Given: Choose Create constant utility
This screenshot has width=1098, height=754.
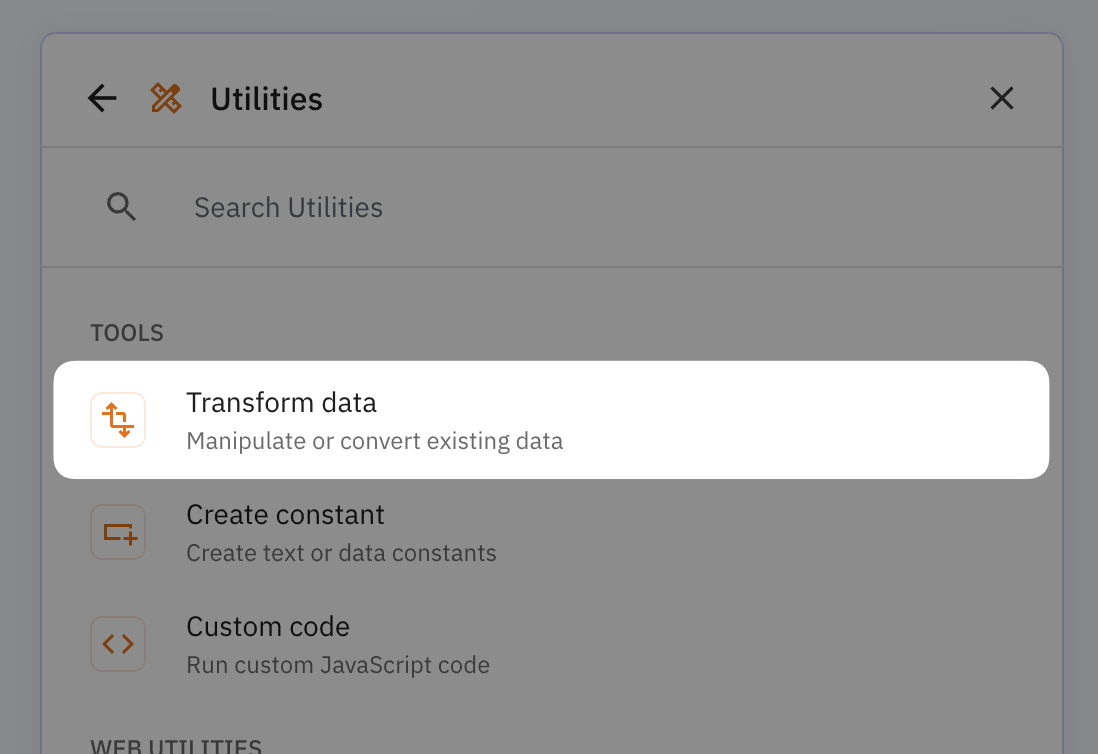Looking at the screenshot, I should [285, 514].
